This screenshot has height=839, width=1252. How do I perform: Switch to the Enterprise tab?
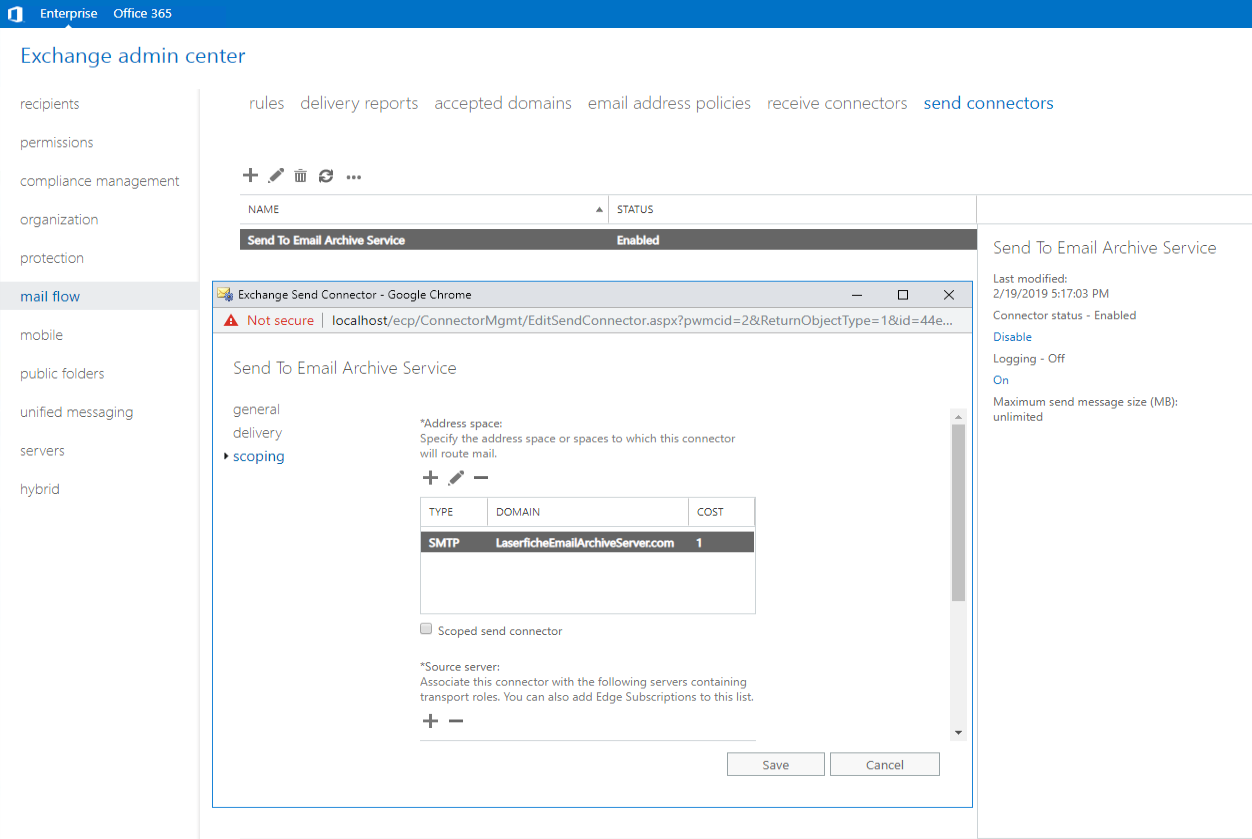click(x=69, y=14)
